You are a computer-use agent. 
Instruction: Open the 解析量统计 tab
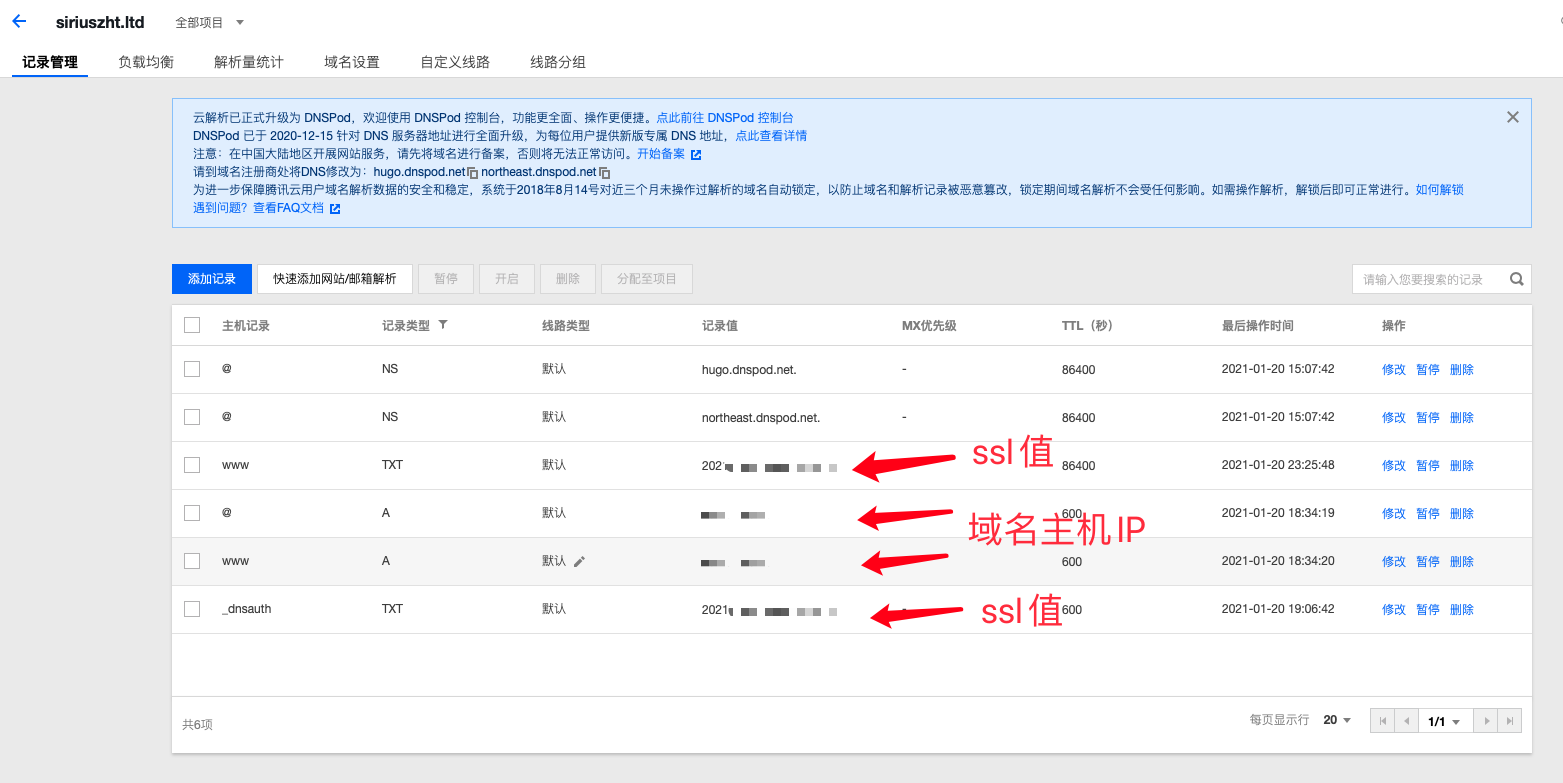click(x=249, y=62)
